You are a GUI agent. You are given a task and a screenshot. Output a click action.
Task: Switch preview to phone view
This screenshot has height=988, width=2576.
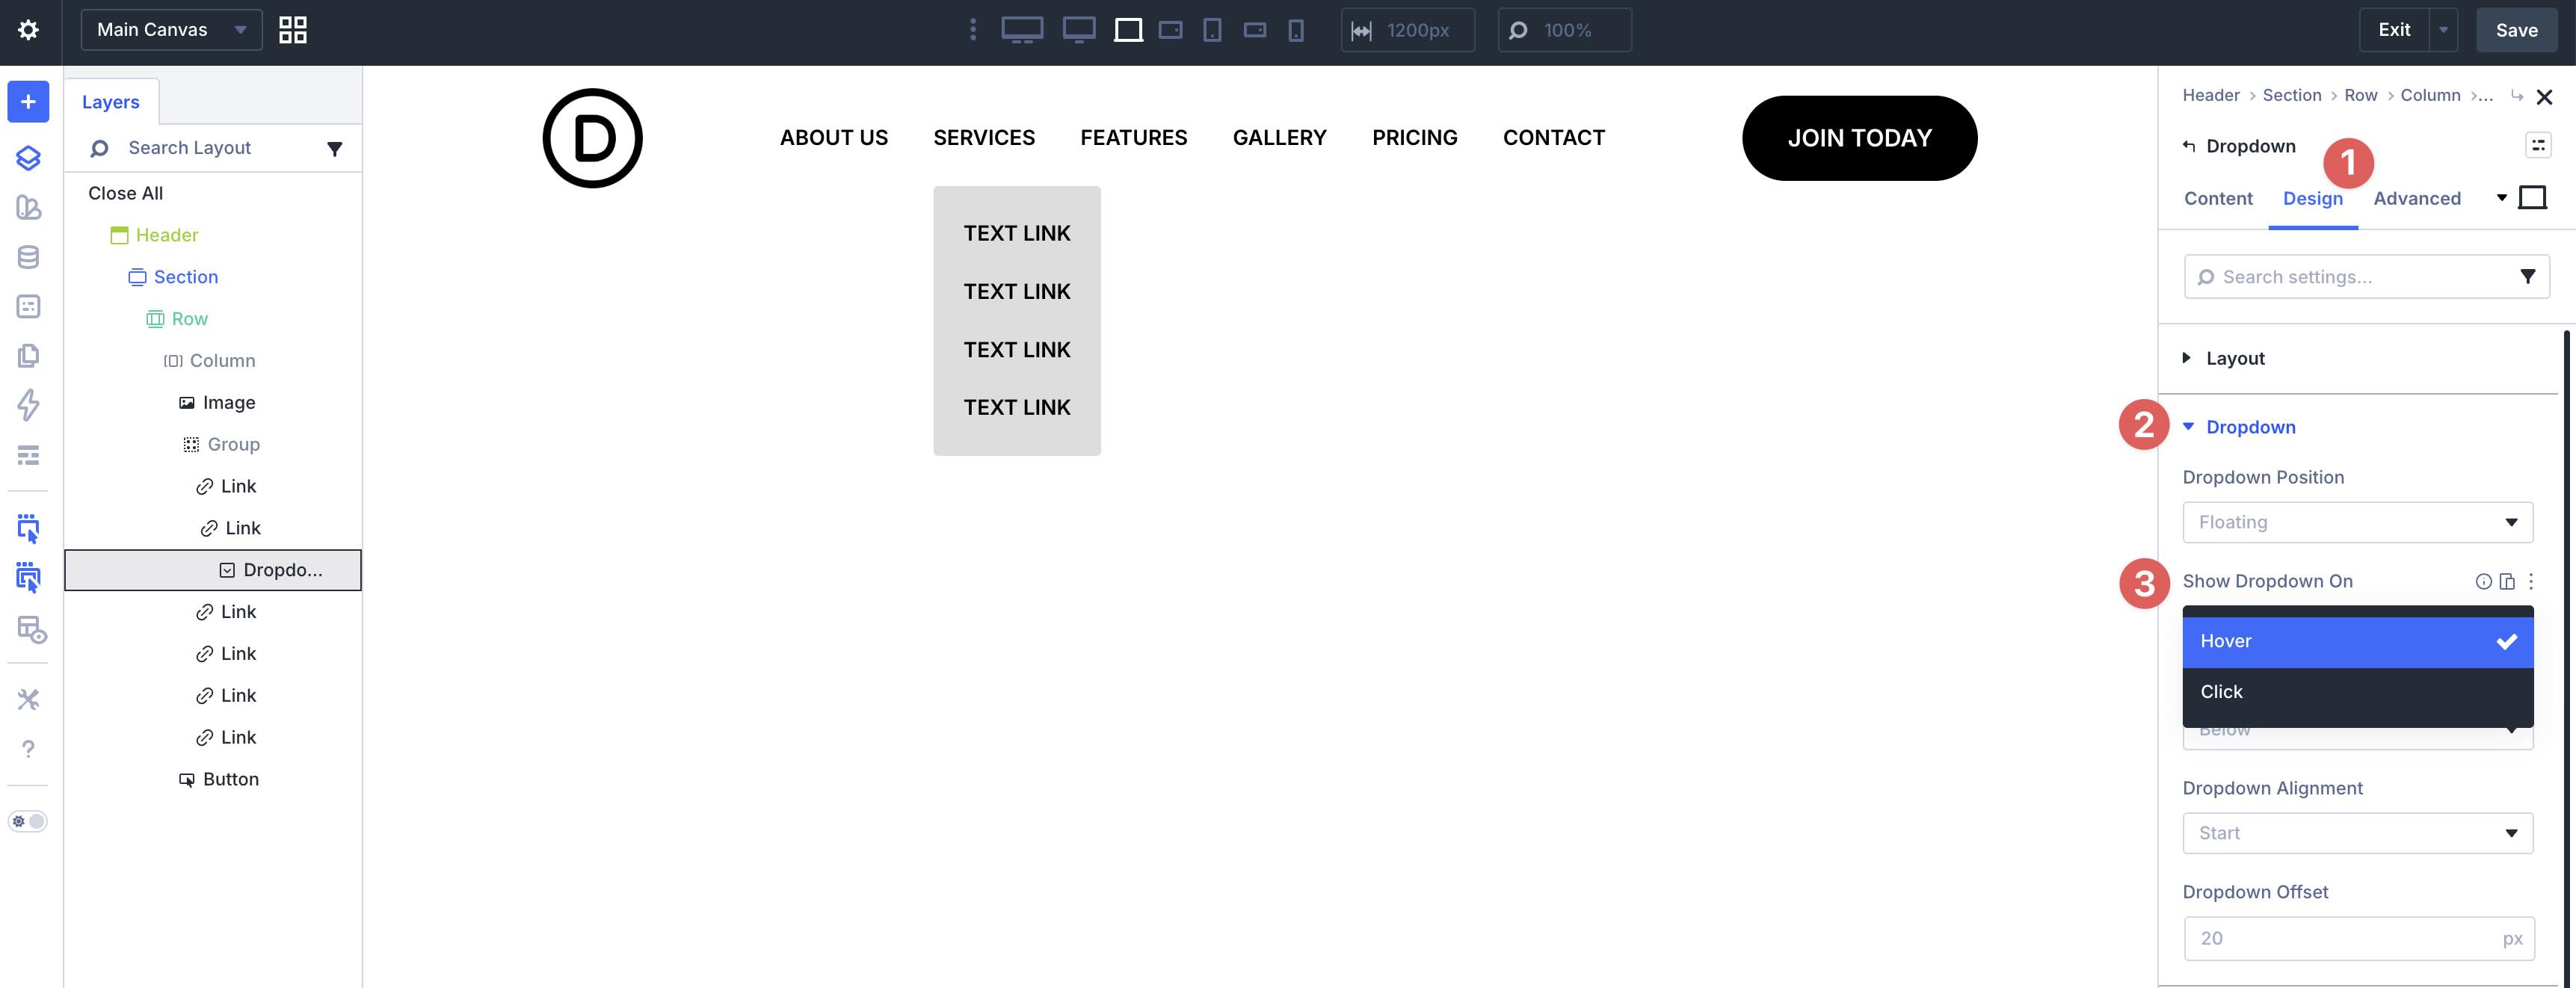click(1297, 30)
